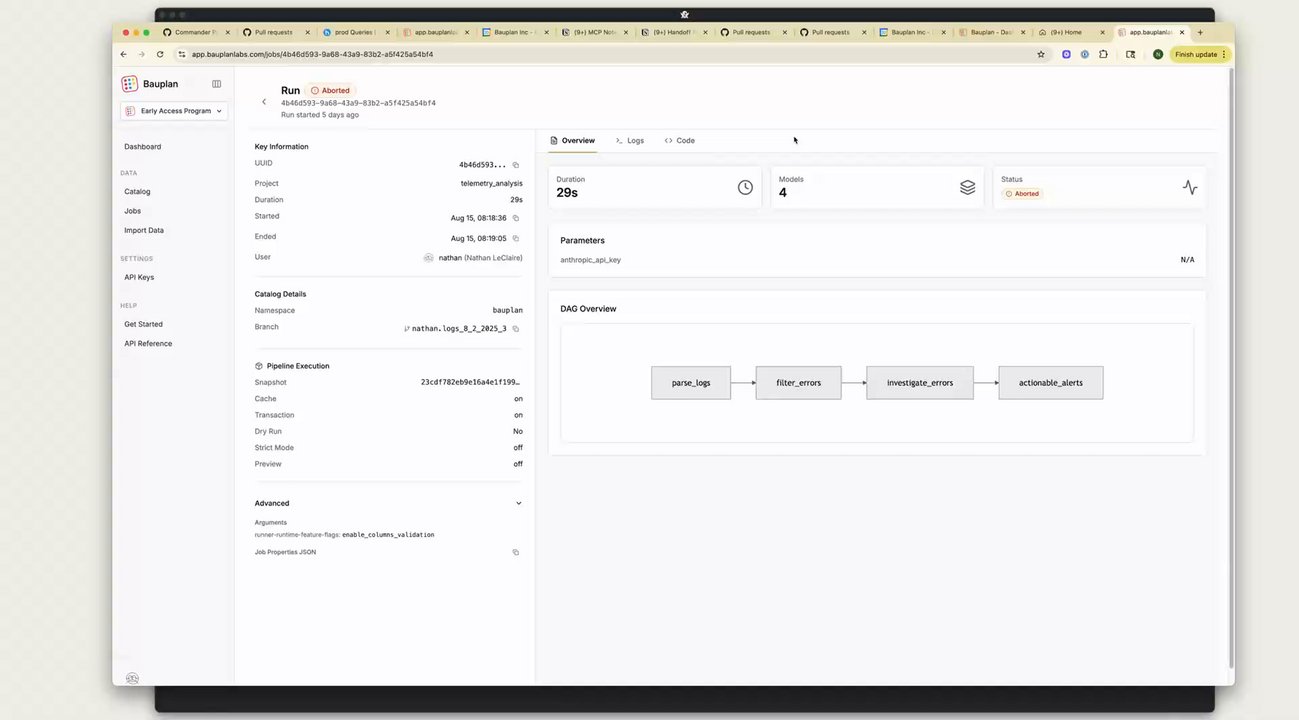Open the Get Started help page
This screenshot has width=1299, height=720.
click(143, 324)
